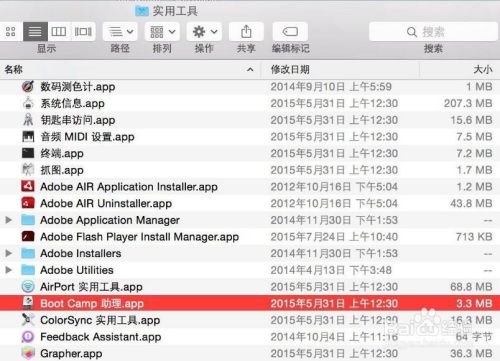Image resolution: width=500 pixels, height=361 pixels.
Task: Click date 2014年9月10日 上午5:59
Action: point(331,87)
